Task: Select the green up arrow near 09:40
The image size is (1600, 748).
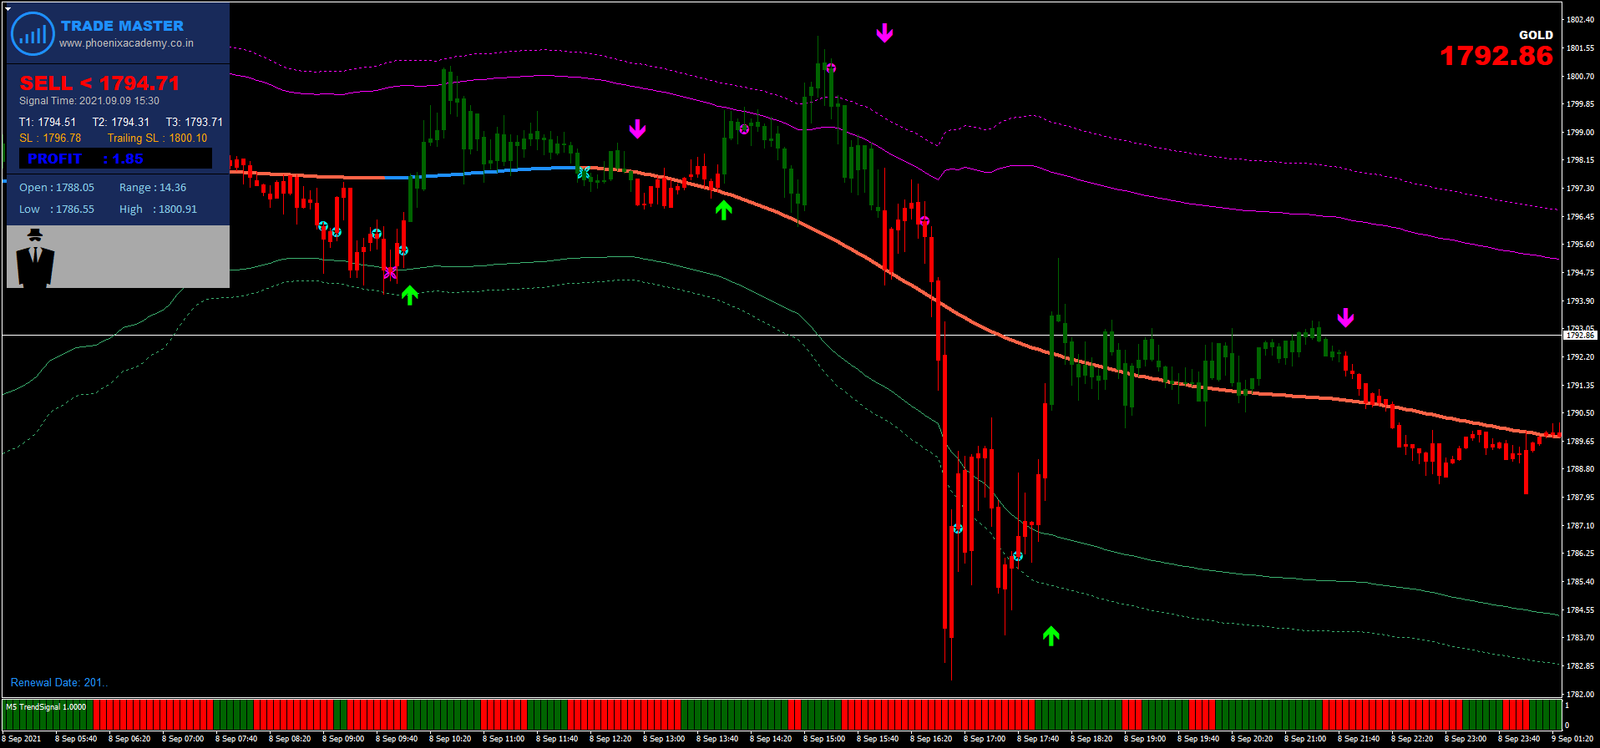Action: [410, 295]
